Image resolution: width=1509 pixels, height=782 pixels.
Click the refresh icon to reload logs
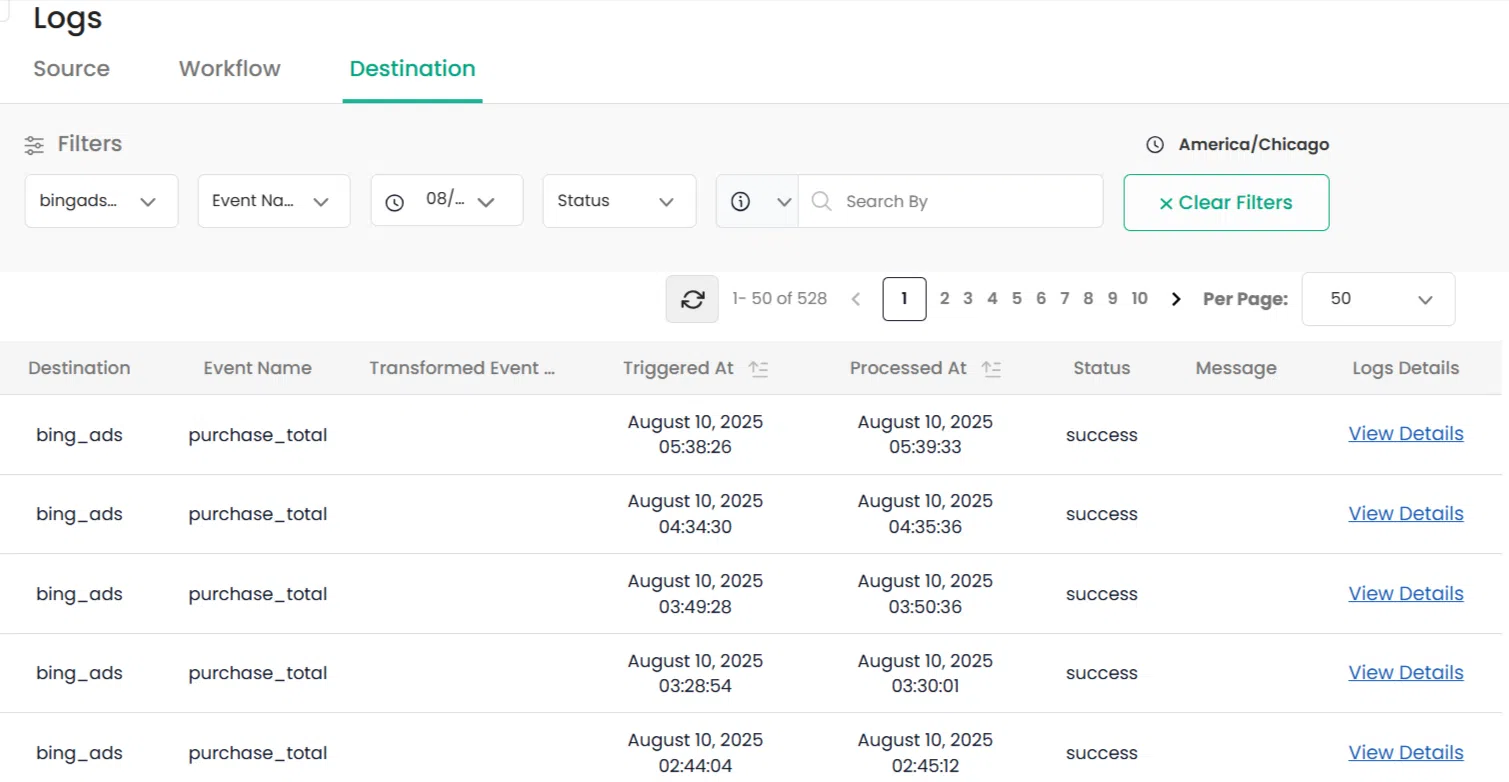click(x=691, y=299)
